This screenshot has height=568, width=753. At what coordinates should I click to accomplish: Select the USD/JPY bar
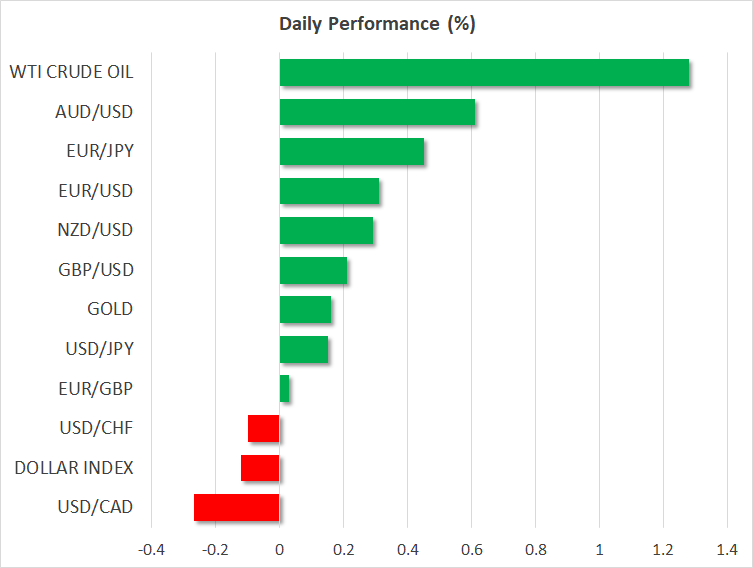pos(304,349)
